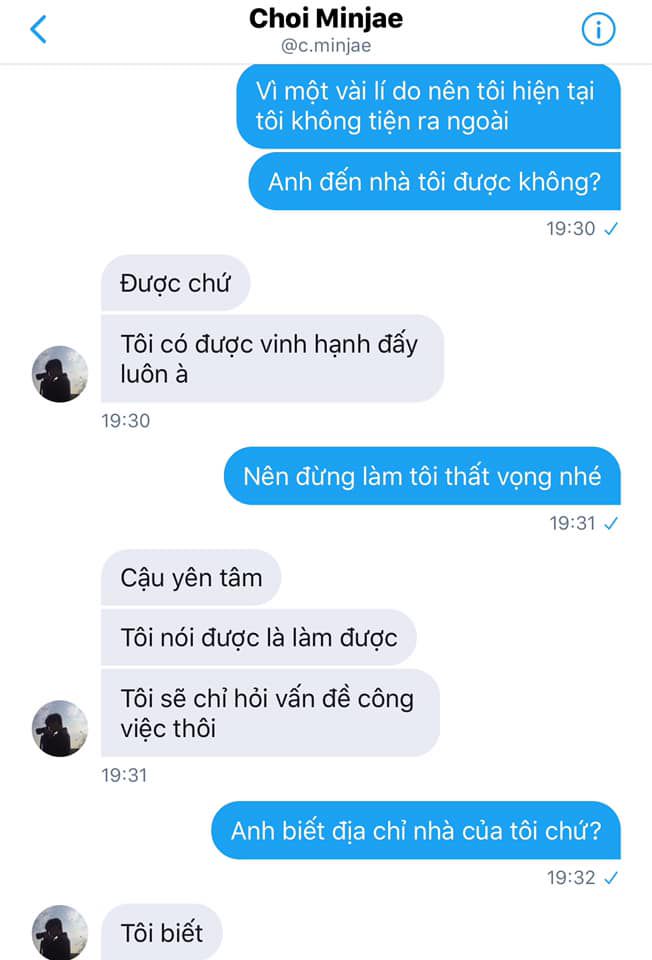Select the 'Tôi có được vinh hạnh đấy' bubble
This screenshot has height=960, width=652.
coord(272,359)
